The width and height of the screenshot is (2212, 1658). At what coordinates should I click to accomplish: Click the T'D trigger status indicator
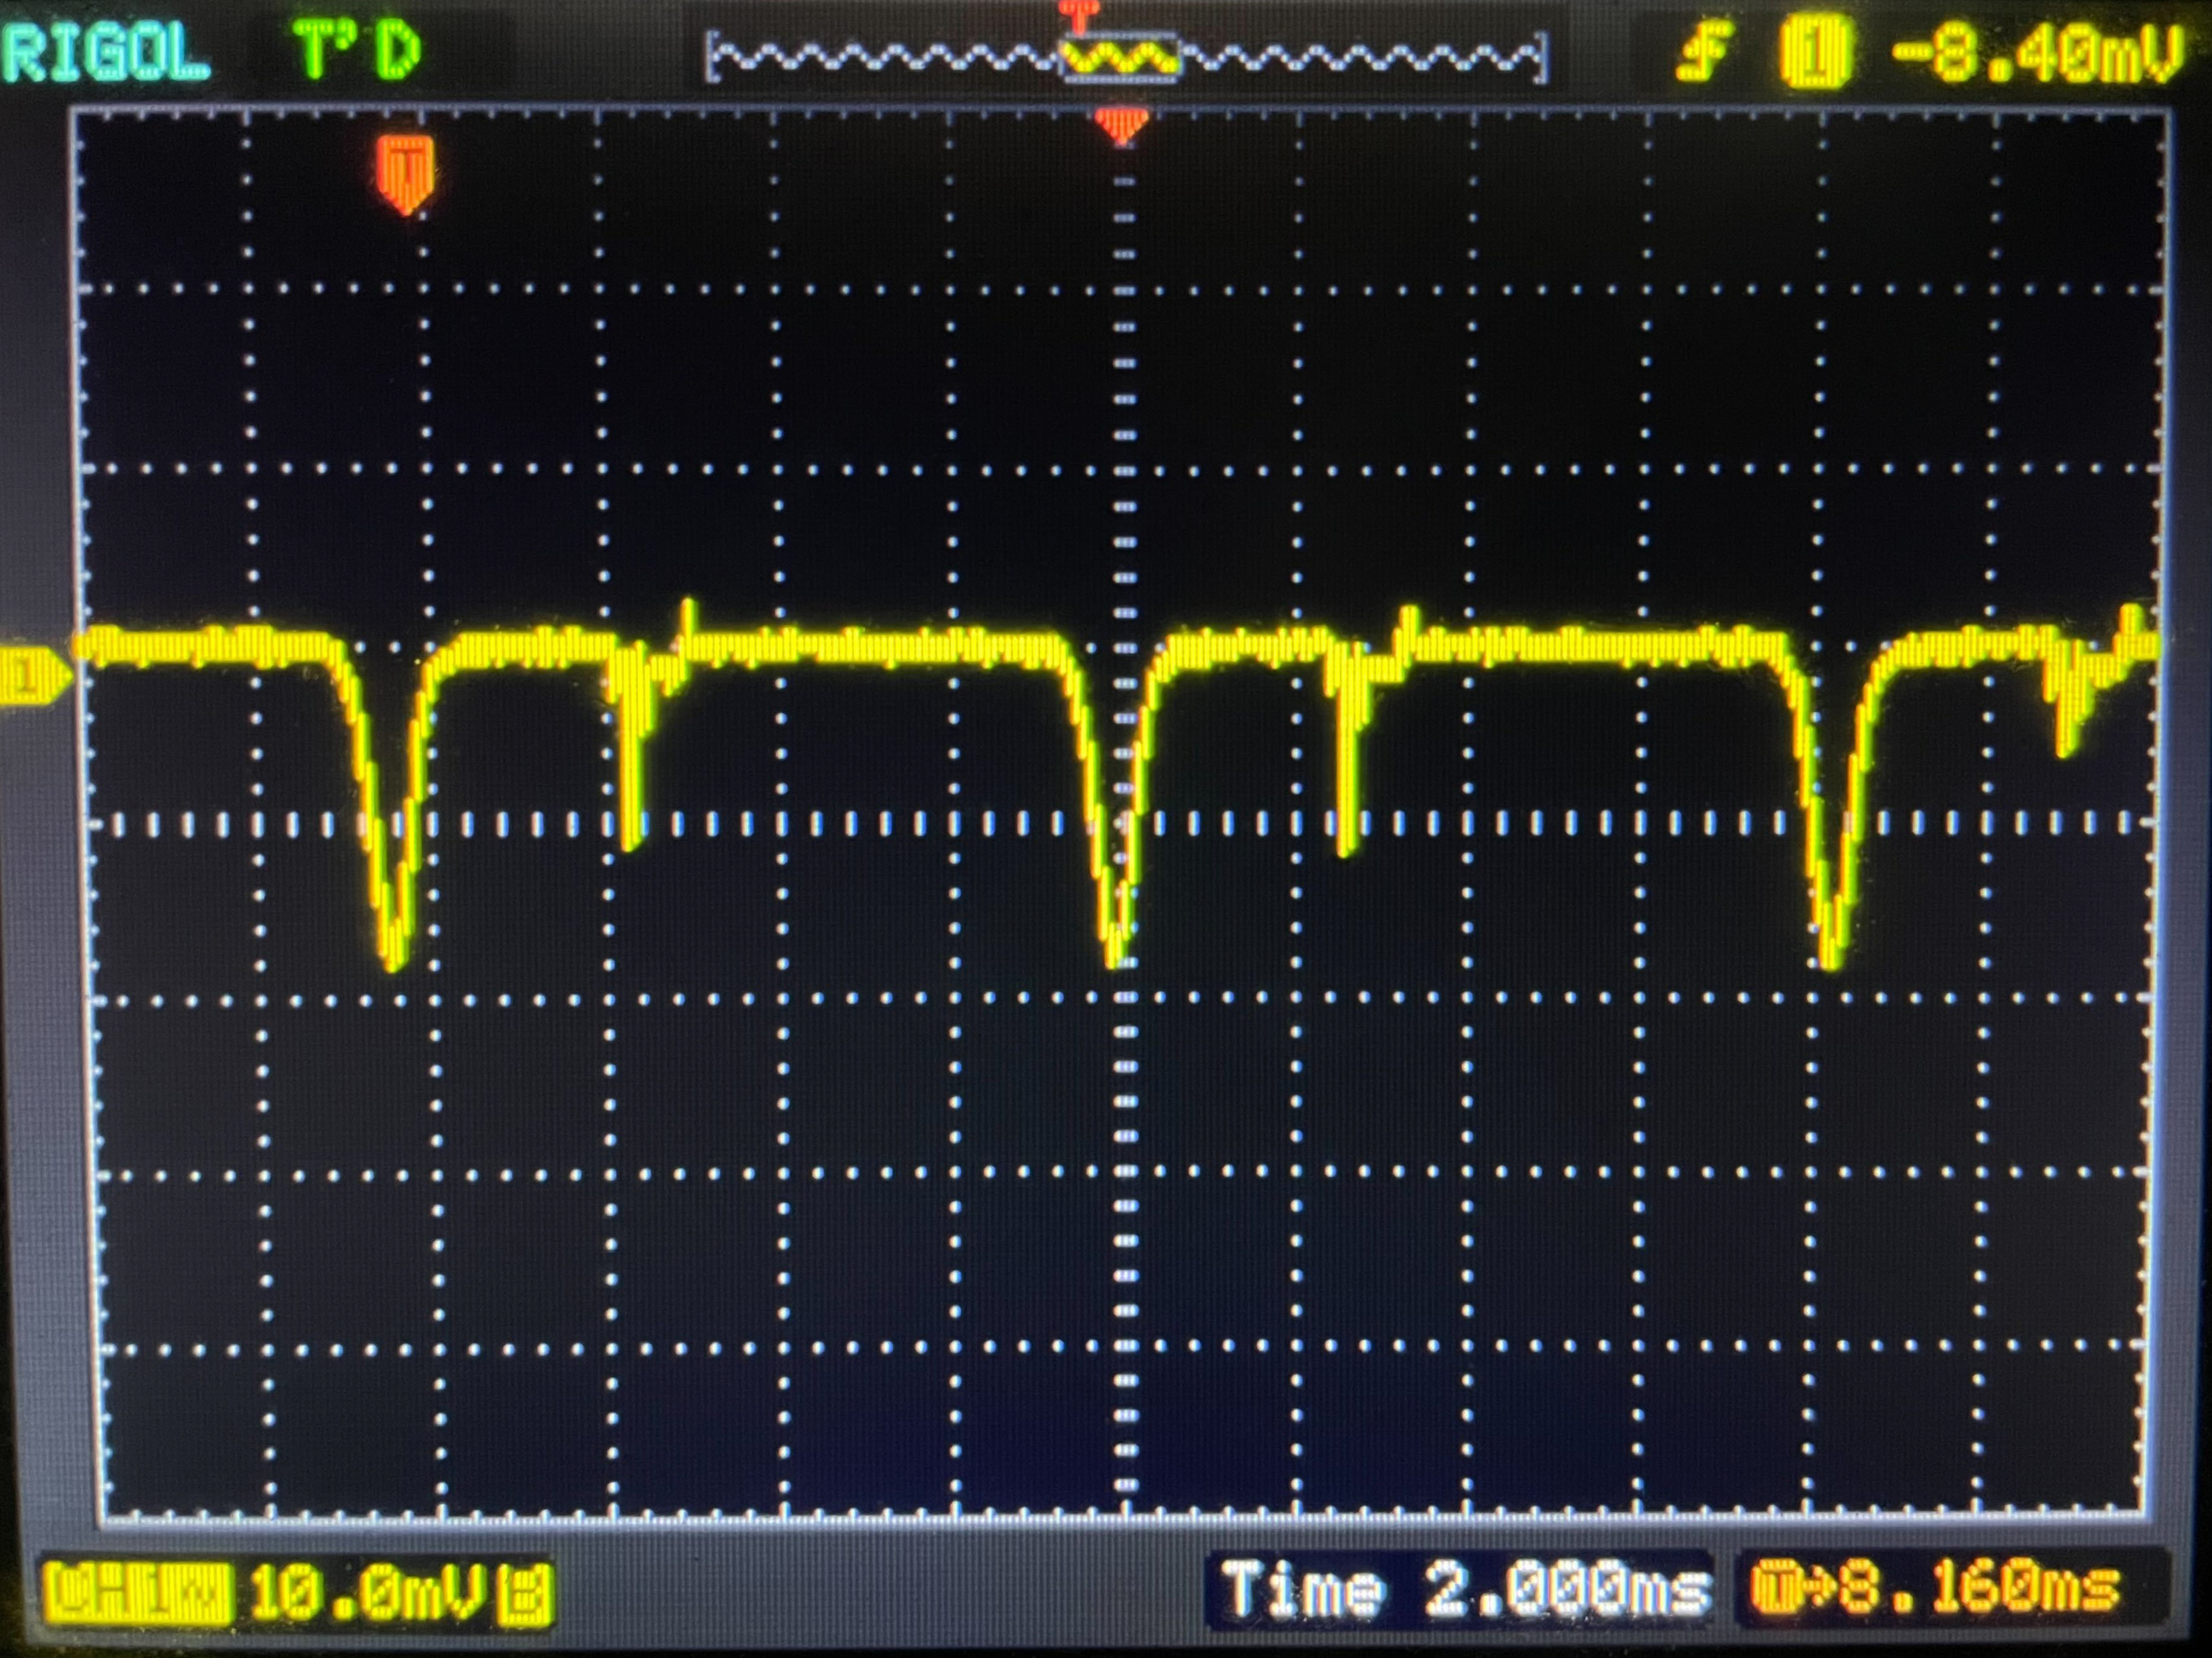pyautogui.click(x=357, y=50)
